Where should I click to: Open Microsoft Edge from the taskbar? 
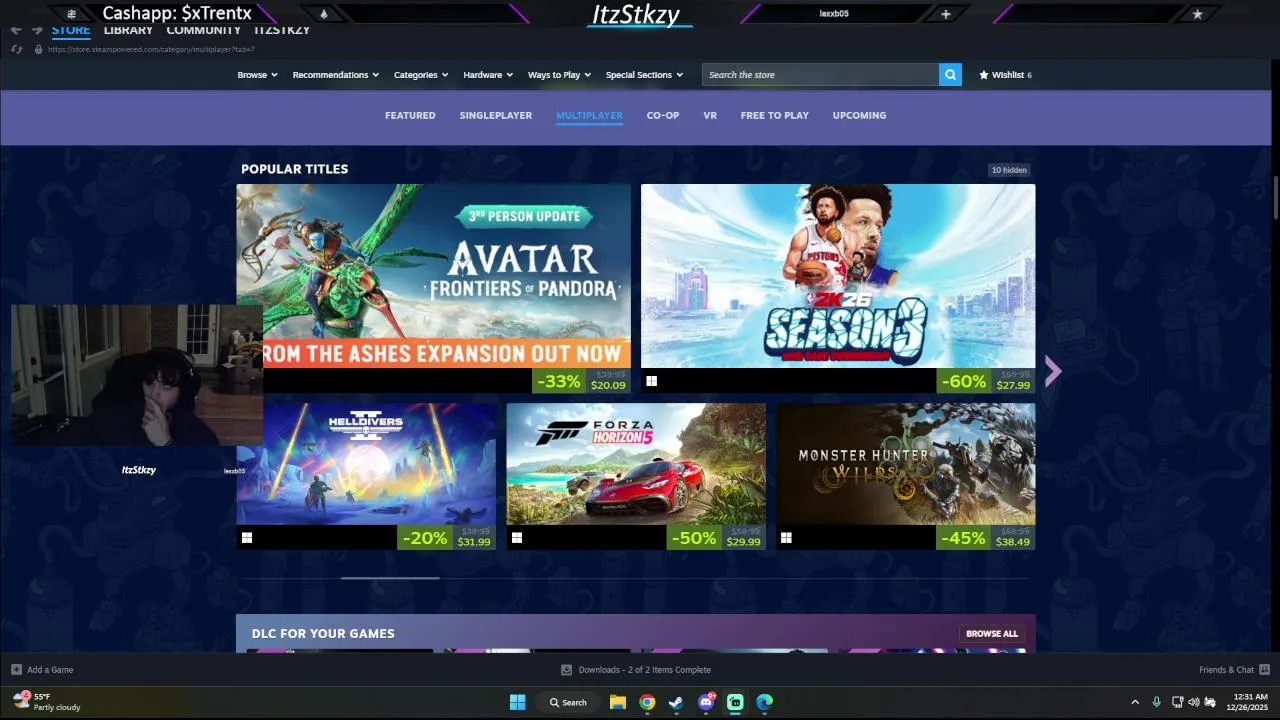(765, 702)
